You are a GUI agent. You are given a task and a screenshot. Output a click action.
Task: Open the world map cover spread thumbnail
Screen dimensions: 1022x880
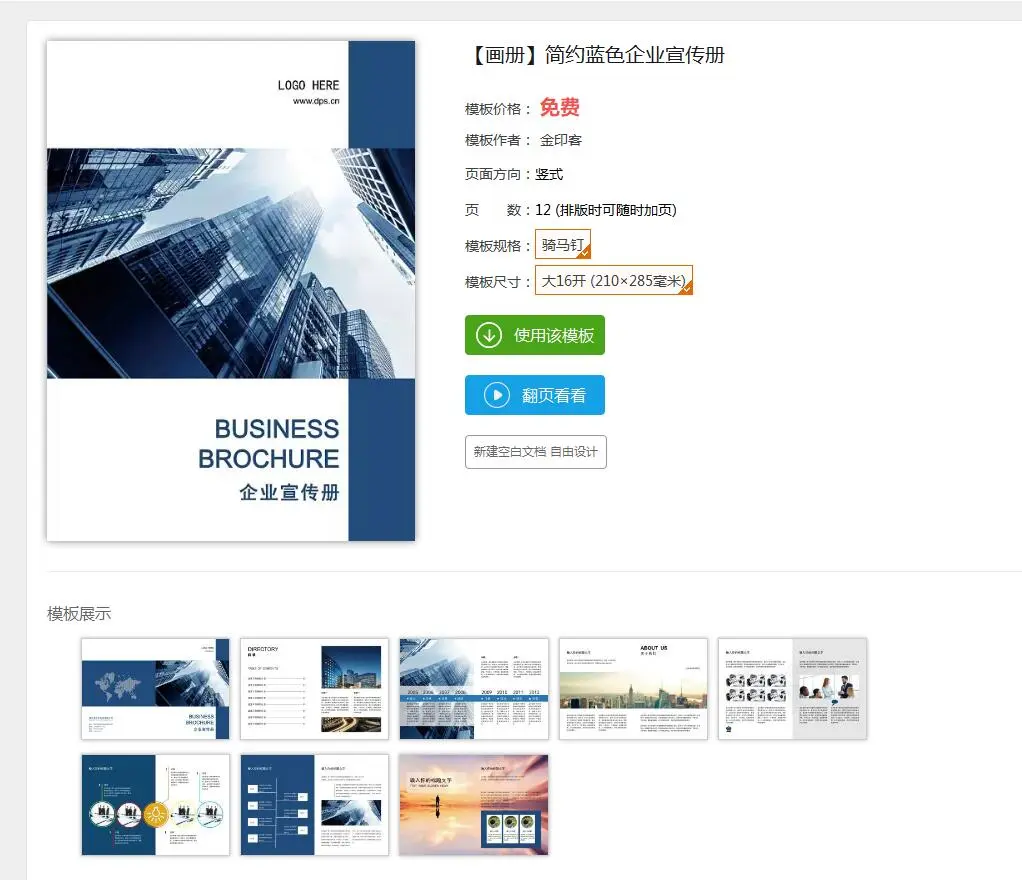click(155, 688)
